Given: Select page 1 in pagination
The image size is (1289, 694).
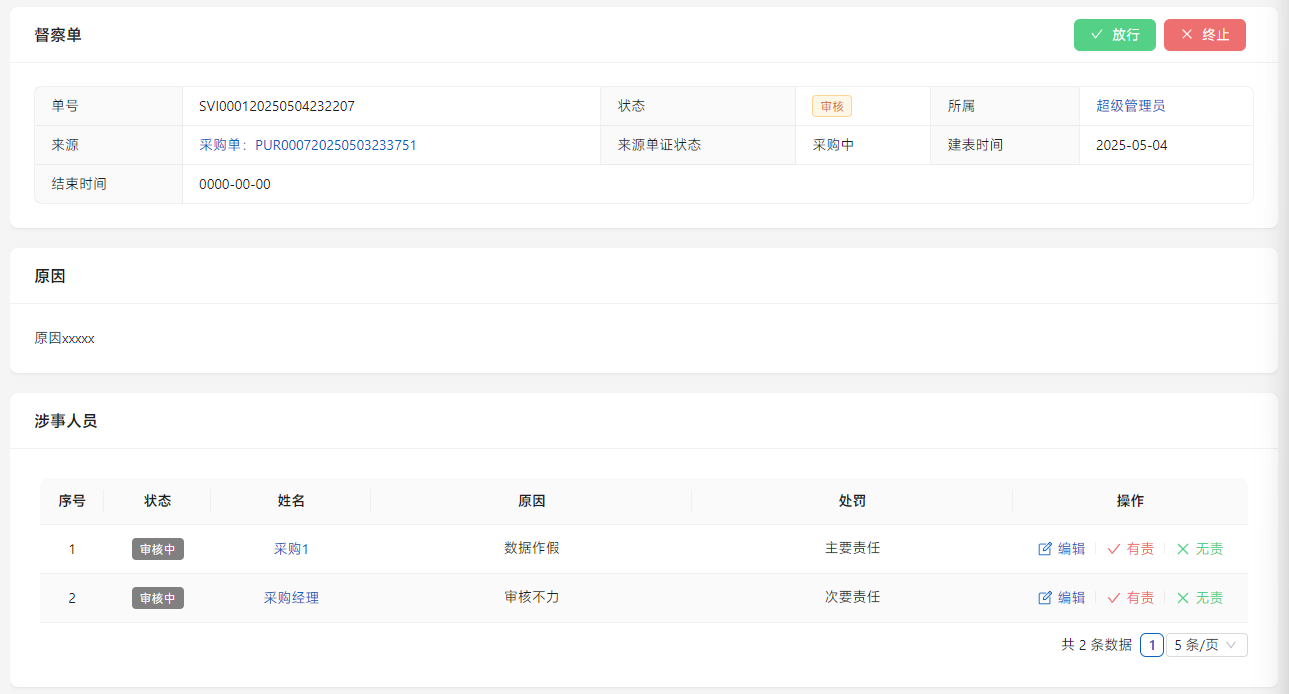Looking at the screenshot, I should (x=1152, y=645).
